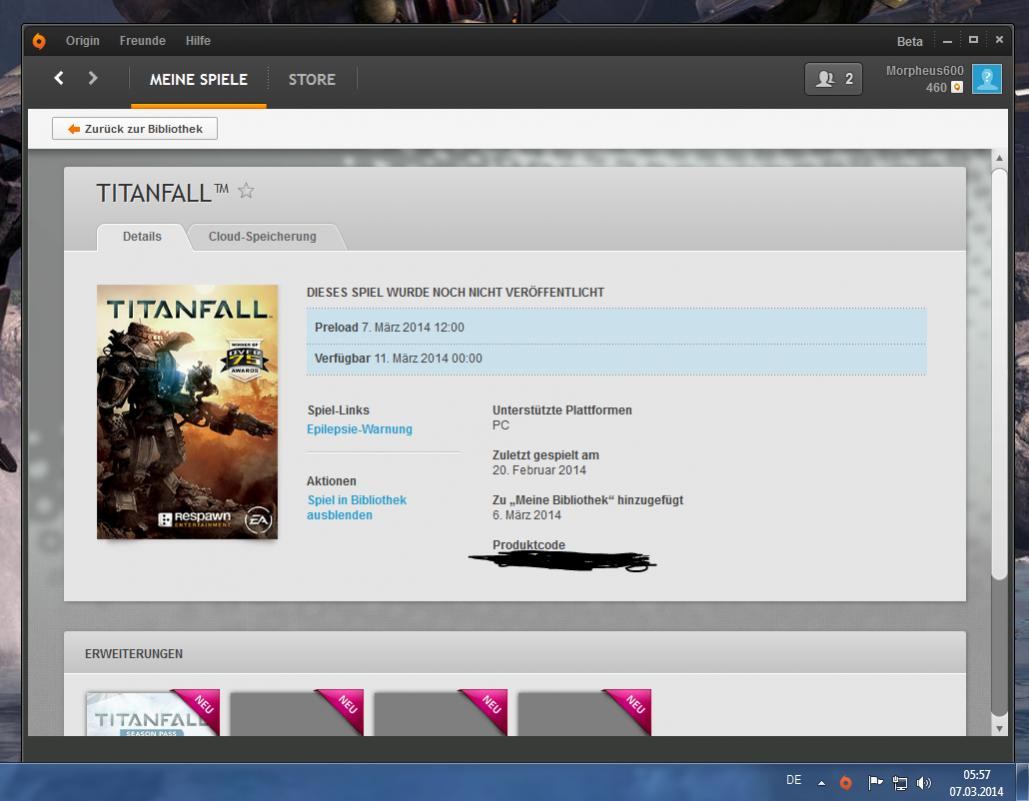Open the friends list counter button
1029x801 pixels.
833,79
